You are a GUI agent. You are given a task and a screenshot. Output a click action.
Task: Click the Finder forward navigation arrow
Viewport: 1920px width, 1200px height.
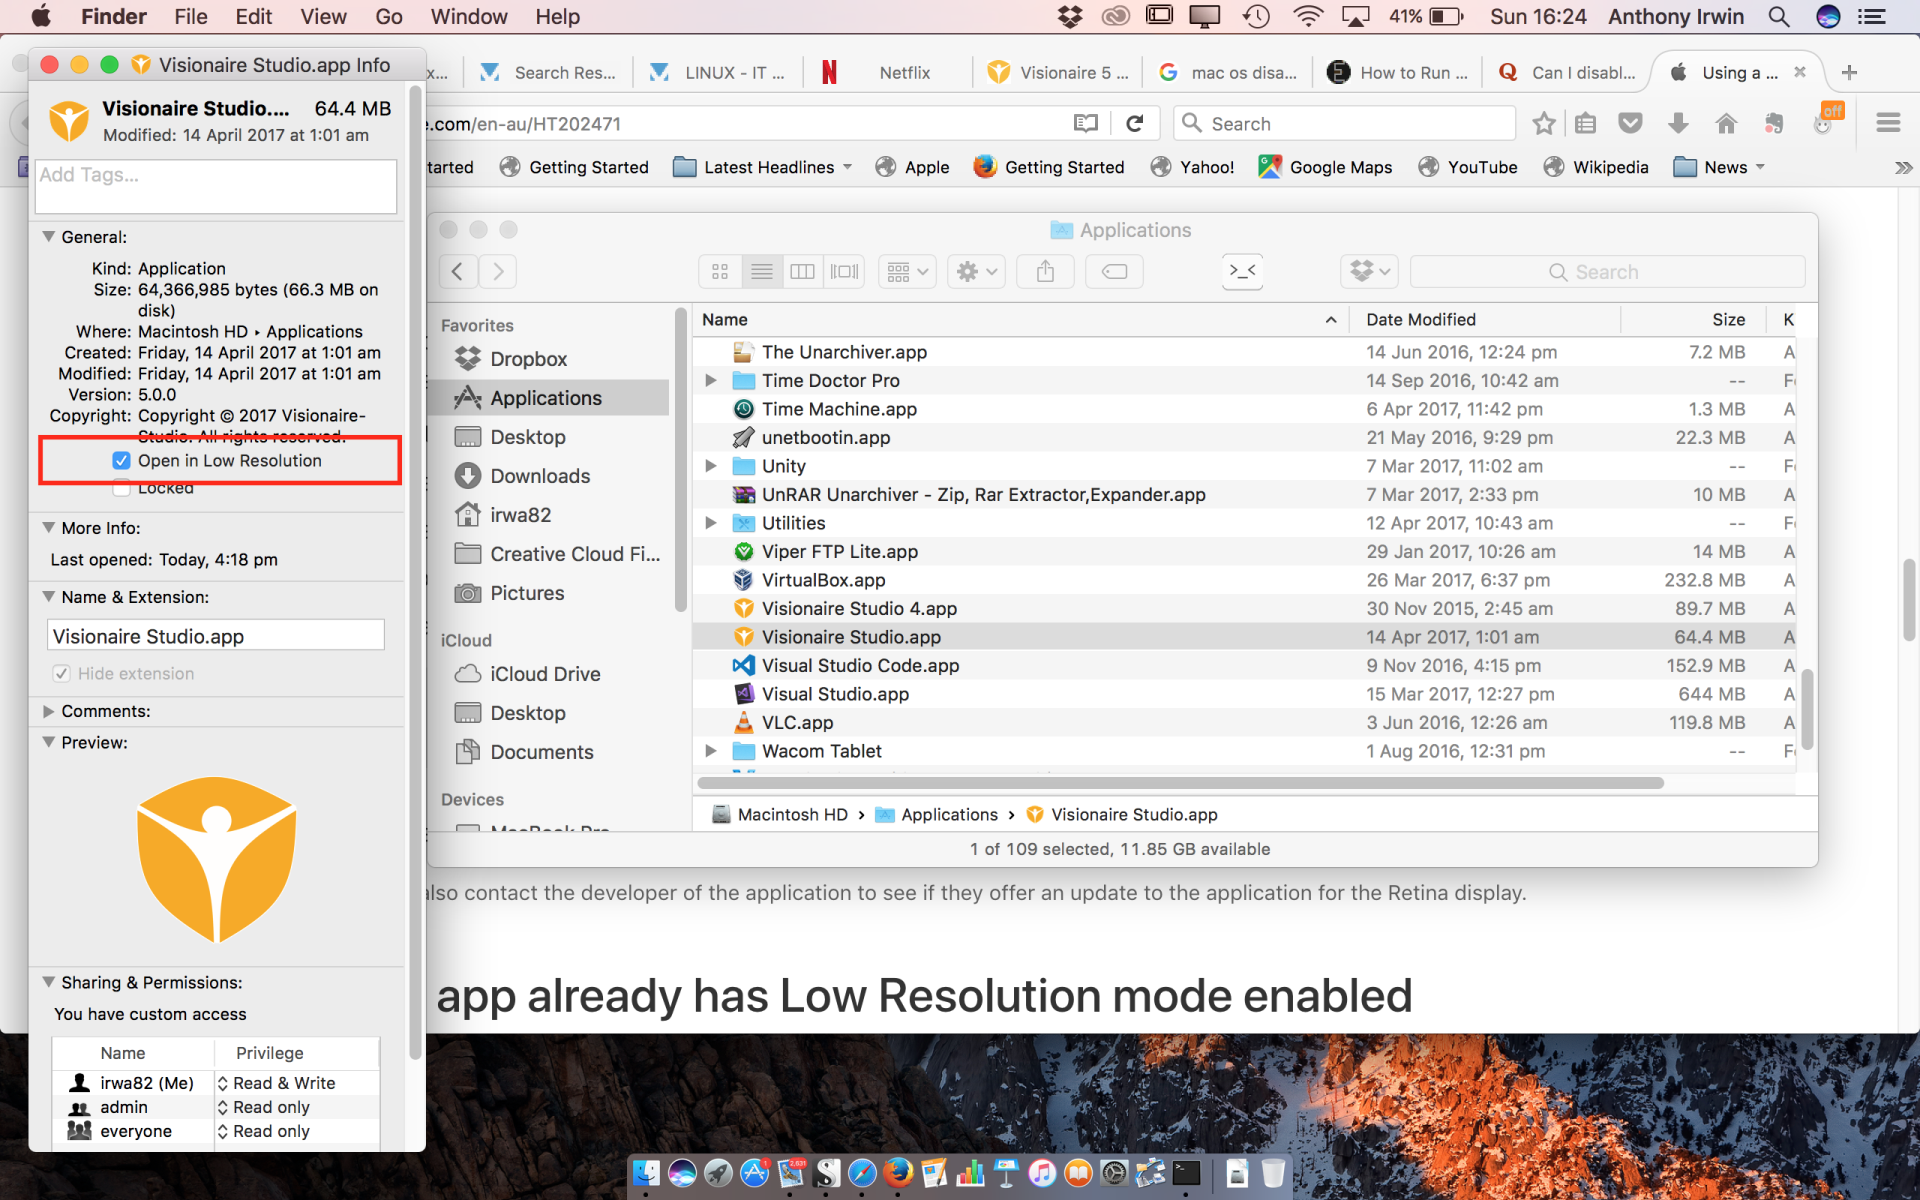click(x=498, y=271)
